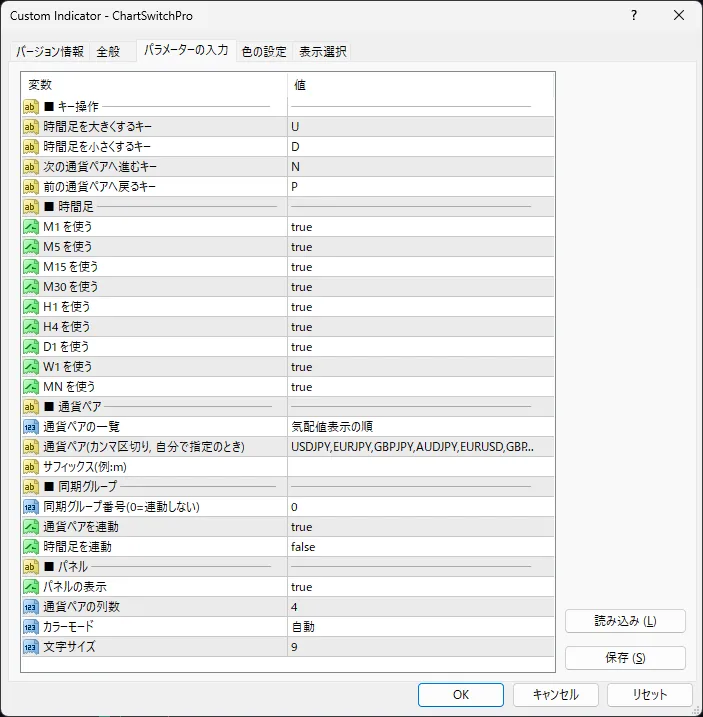Edit the 通貨ペアの列数 value 4

pyautogui.click(x=420, y=607)
